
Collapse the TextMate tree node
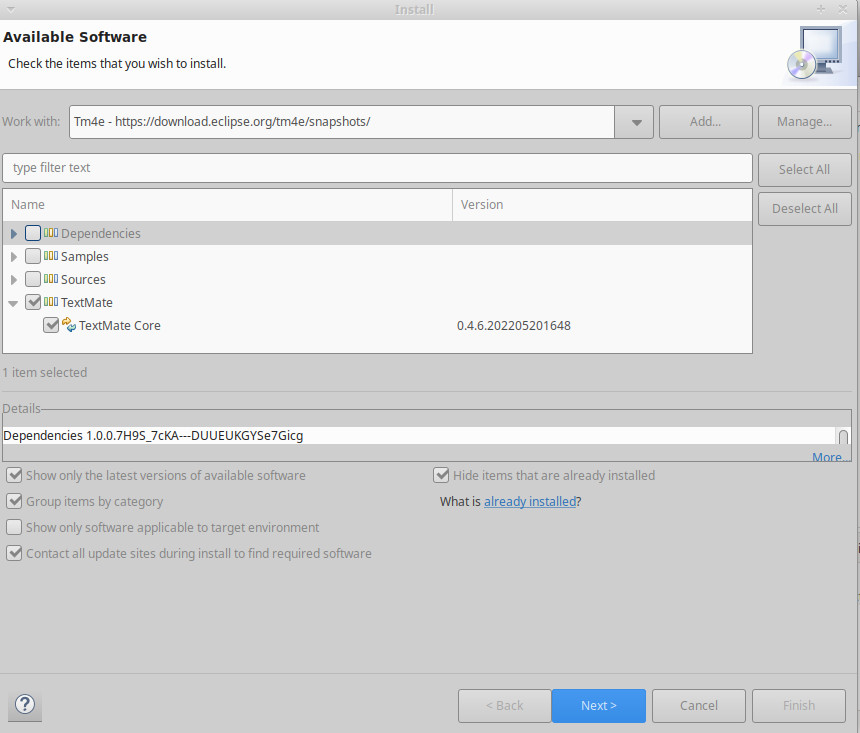[x=13, y=303]
